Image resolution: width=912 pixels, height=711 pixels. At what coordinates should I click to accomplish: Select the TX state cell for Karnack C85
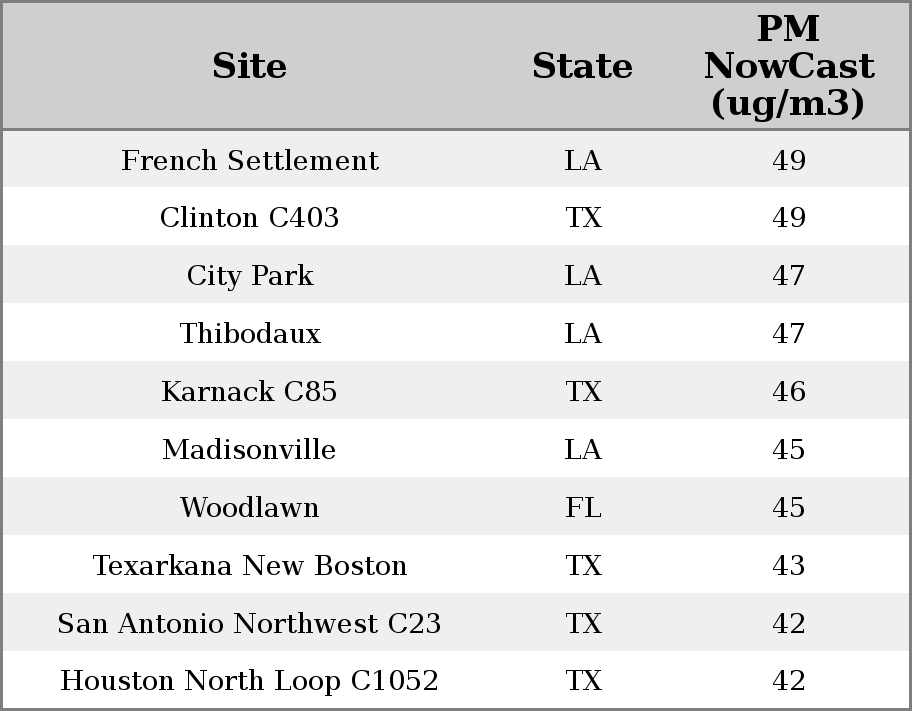[583, 392]
